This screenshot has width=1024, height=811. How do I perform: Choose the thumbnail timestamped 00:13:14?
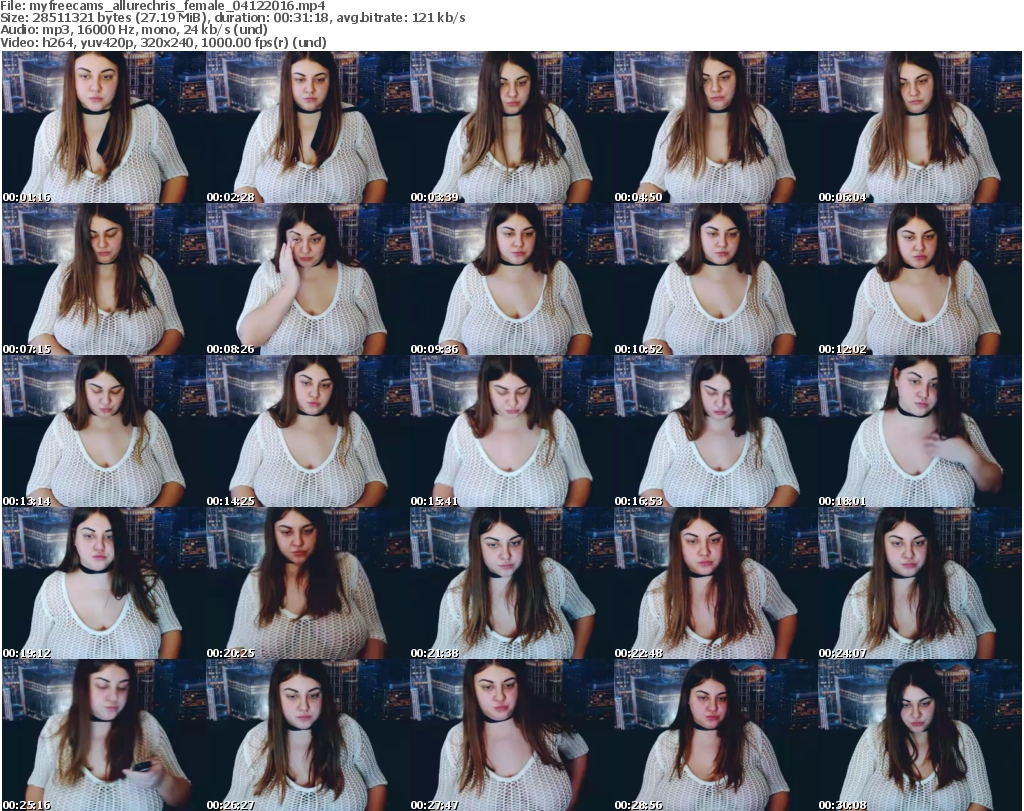tap(103, 431)
